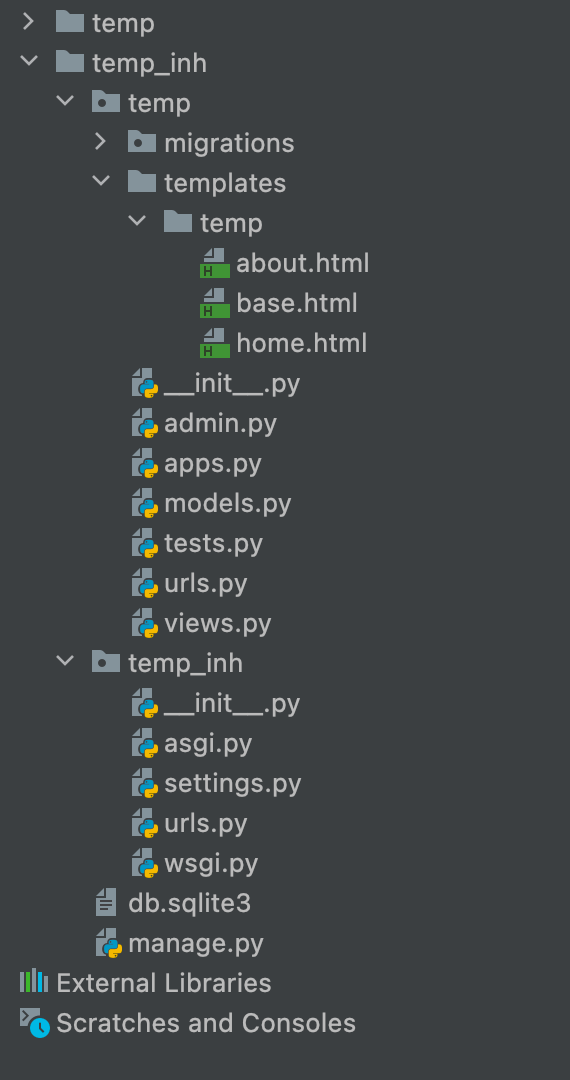570x1080 pixels.
Task: Select the External Libraries node label
Action: [164, 983]
